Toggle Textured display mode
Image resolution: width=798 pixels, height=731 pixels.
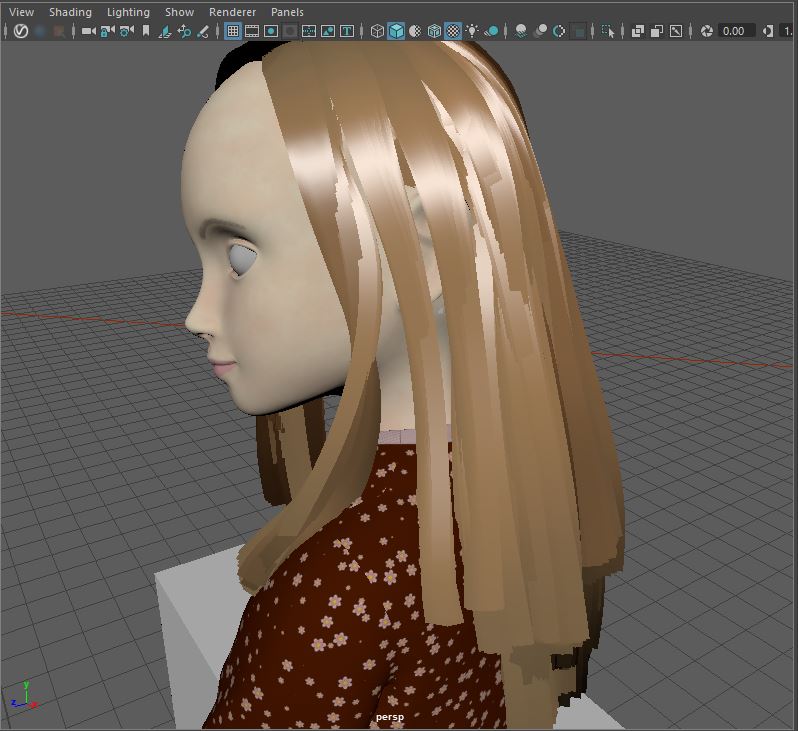[453, 31]
